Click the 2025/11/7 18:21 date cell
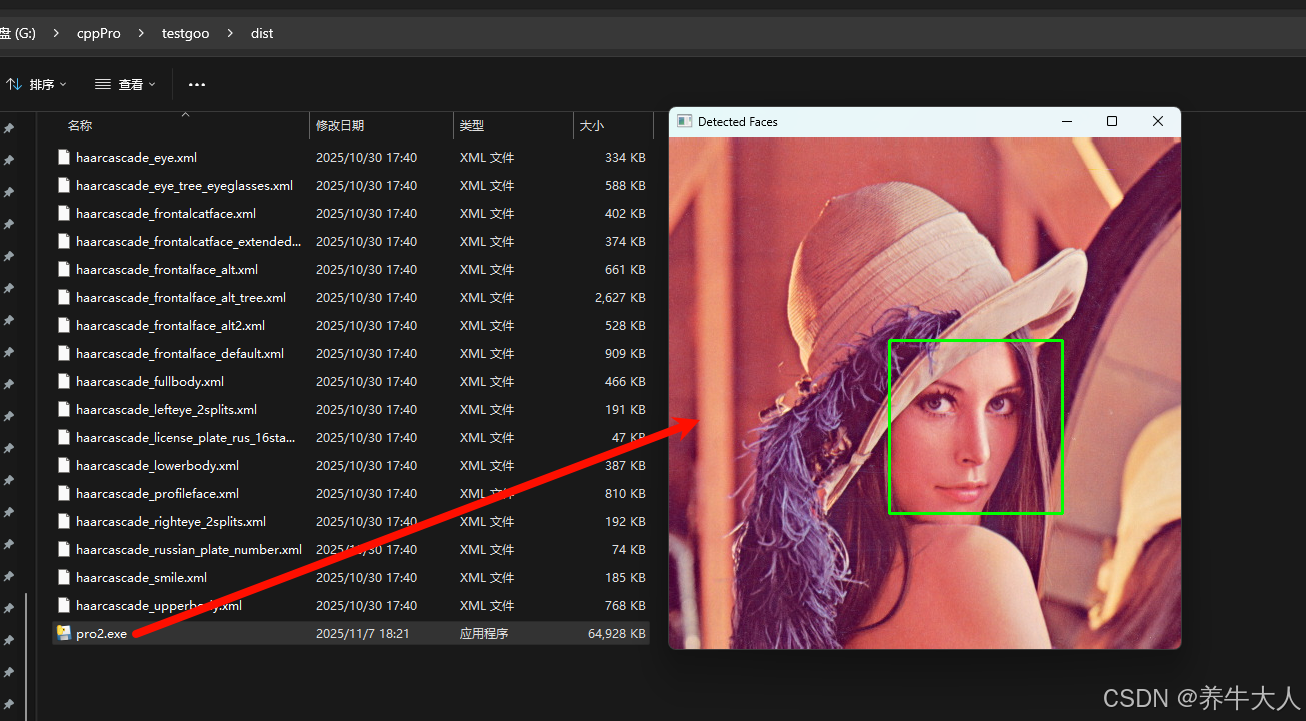Screen dimensions: 1306x721 pyautogui.click(x=362, y=634)
